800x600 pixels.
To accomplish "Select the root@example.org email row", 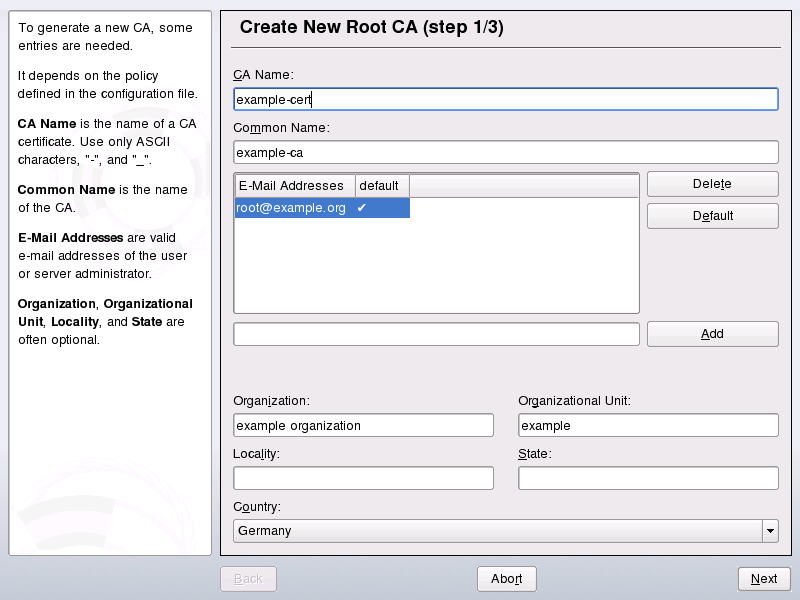I will [292, 208].
